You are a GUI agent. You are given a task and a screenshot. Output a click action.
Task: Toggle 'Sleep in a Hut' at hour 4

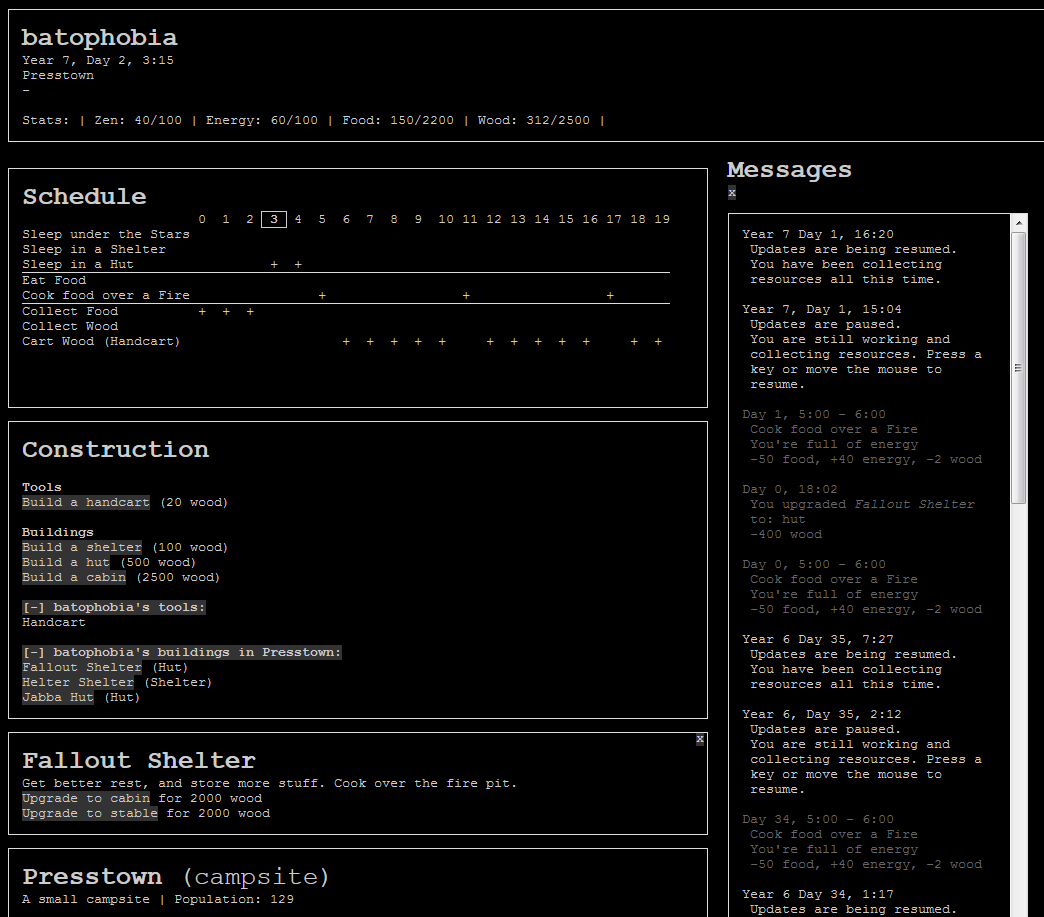(x=297, y=264)
